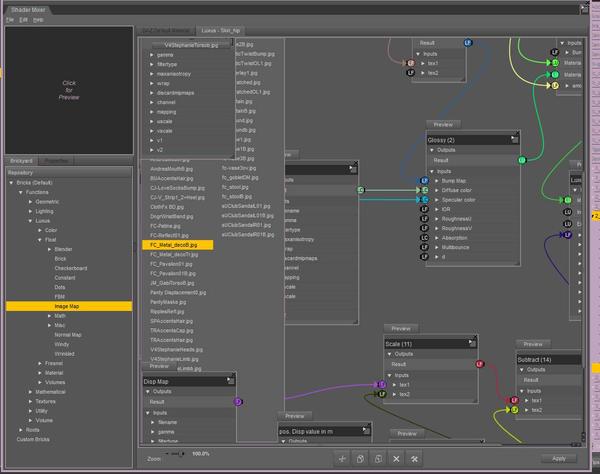
Task: Click the Scale (11) tex2 input connector
Action: [382, 394]
